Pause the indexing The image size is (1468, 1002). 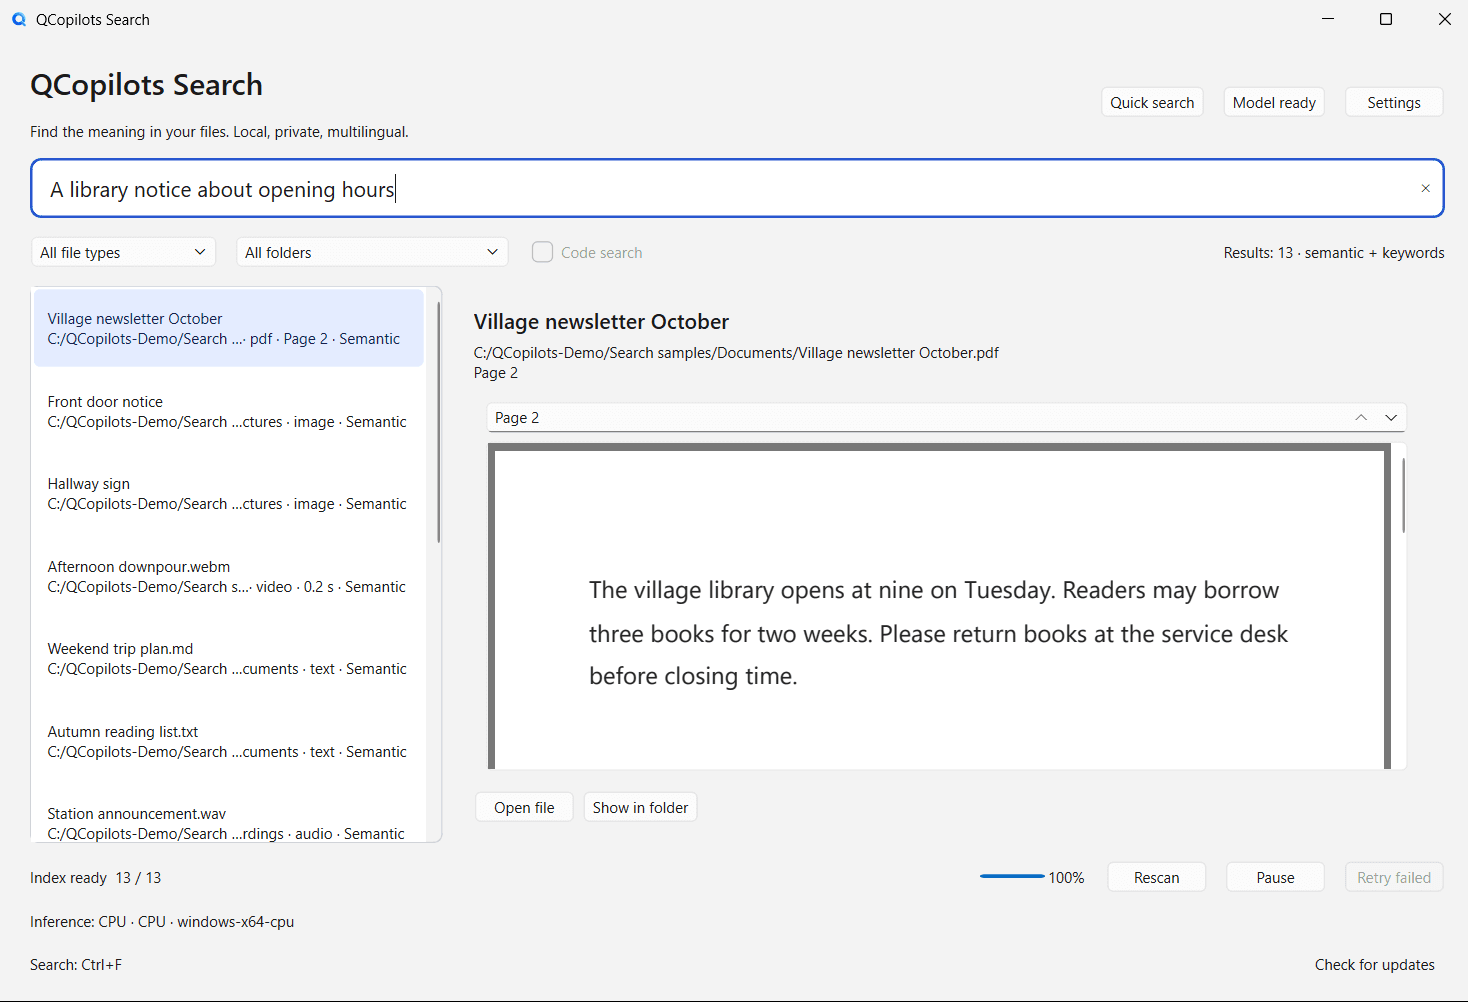click(x=1275, y=877)
